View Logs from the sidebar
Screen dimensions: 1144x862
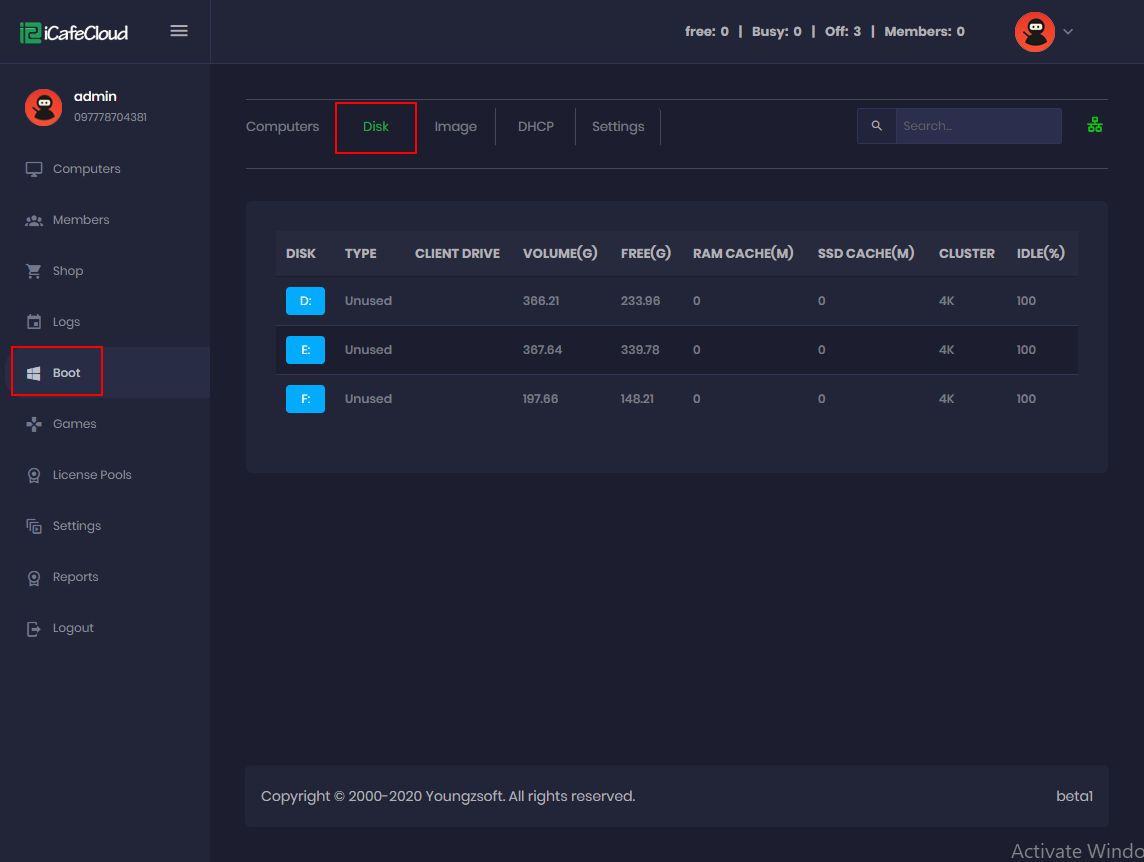coord(66,321)
